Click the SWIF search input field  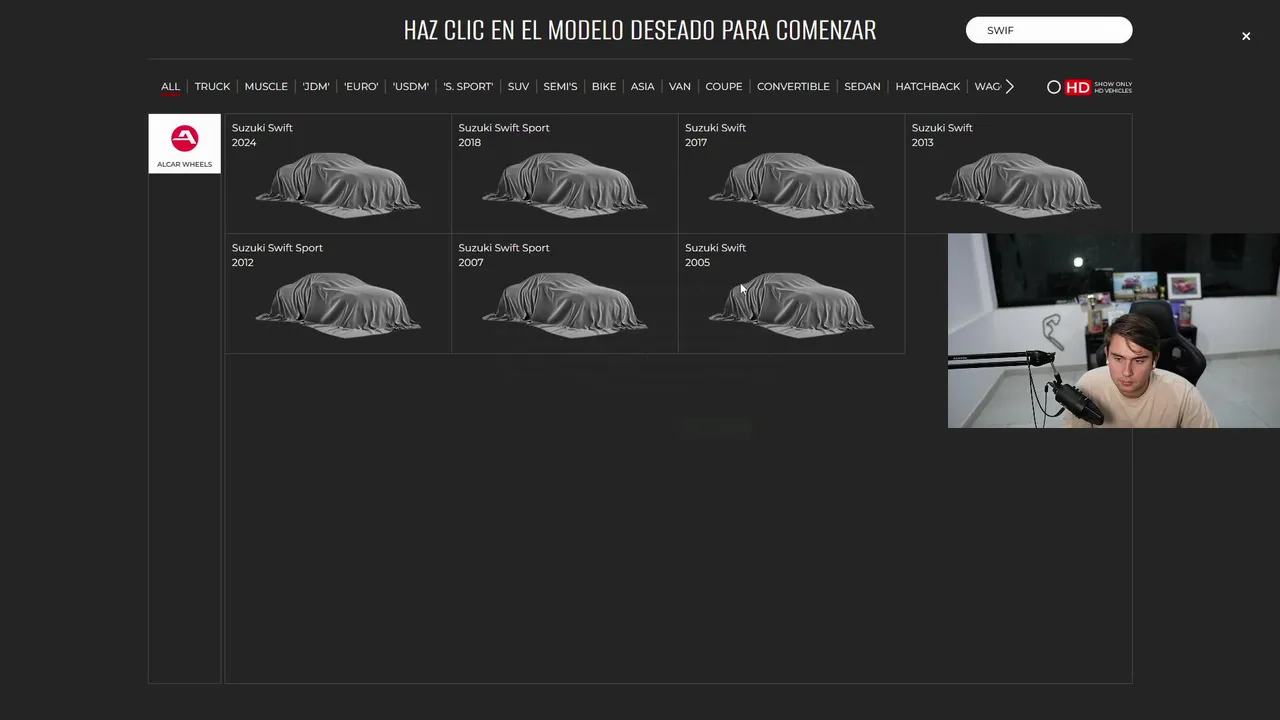pos(1049,30)
